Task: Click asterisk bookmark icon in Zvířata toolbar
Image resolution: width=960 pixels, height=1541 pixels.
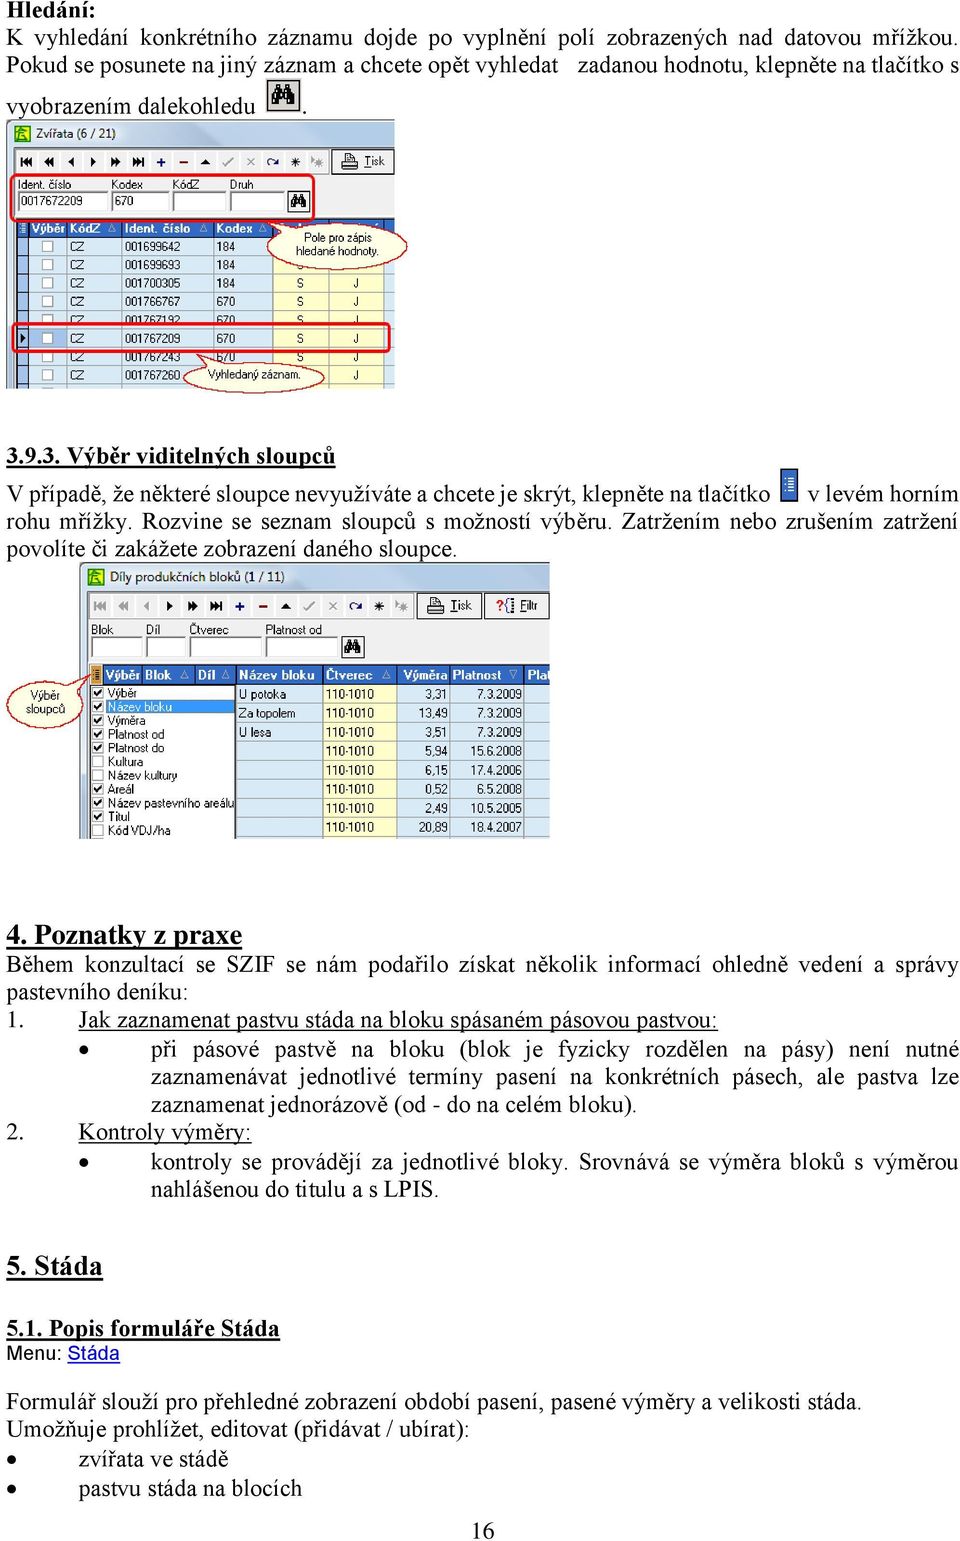Action: click(x=295, y=162)
